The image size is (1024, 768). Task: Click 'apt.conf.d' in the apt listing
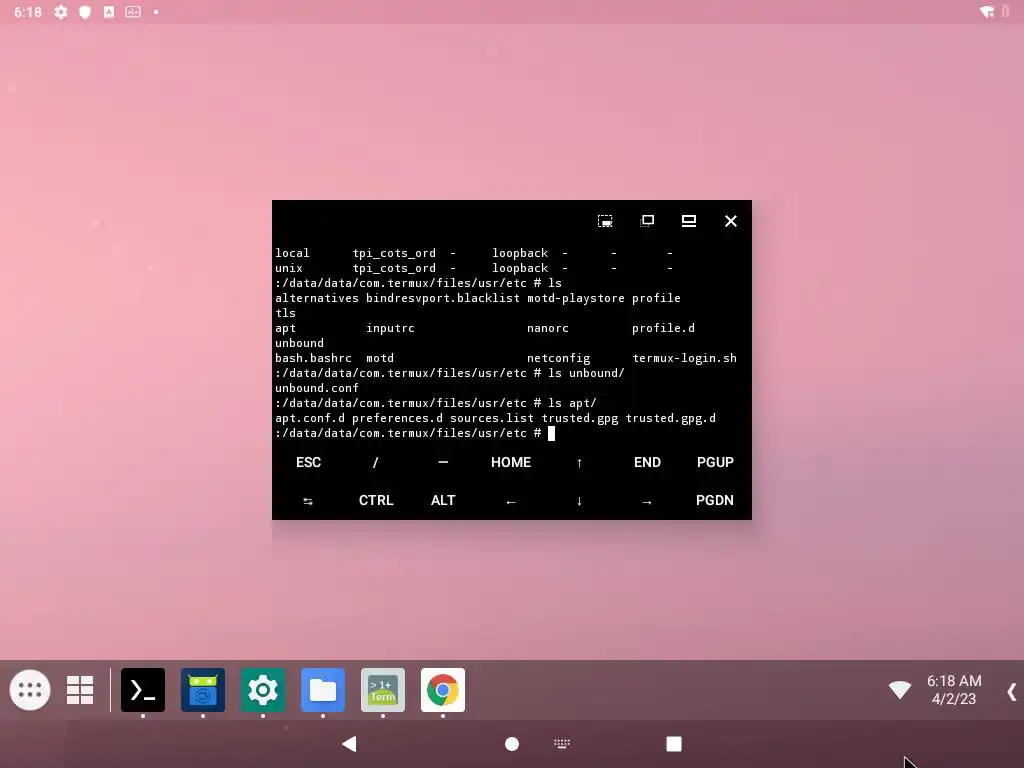(310, 418)
